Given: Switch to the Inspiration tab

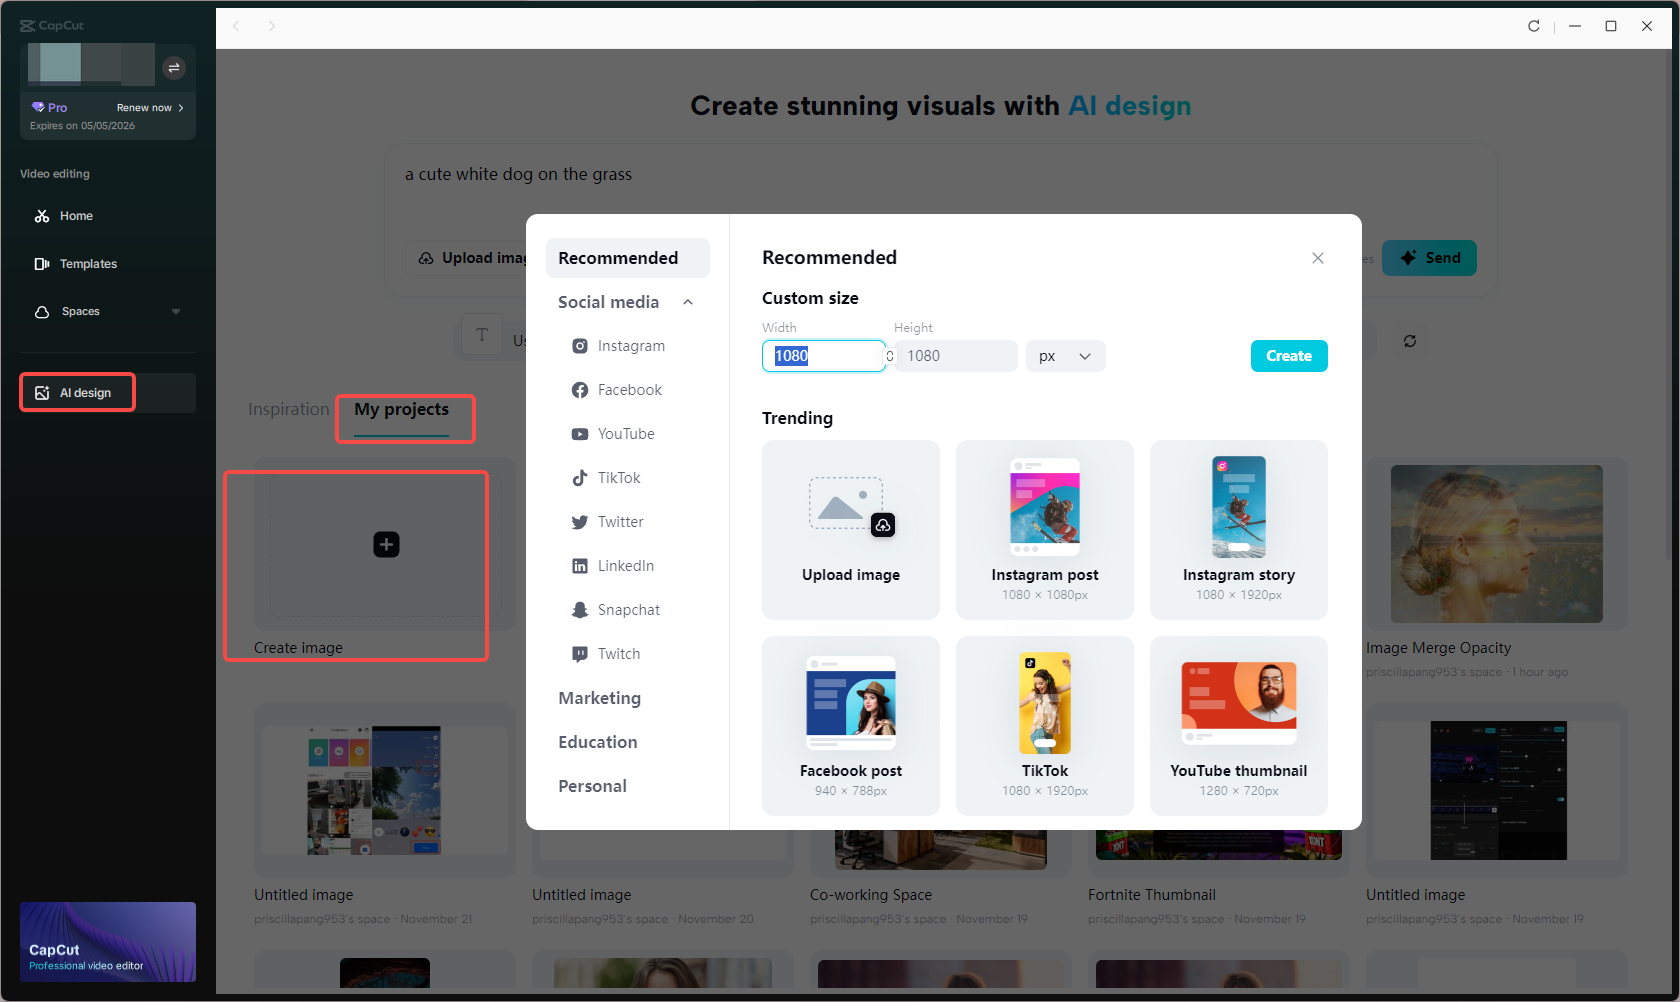Looking at the screenshot, I should click(288, 409).
